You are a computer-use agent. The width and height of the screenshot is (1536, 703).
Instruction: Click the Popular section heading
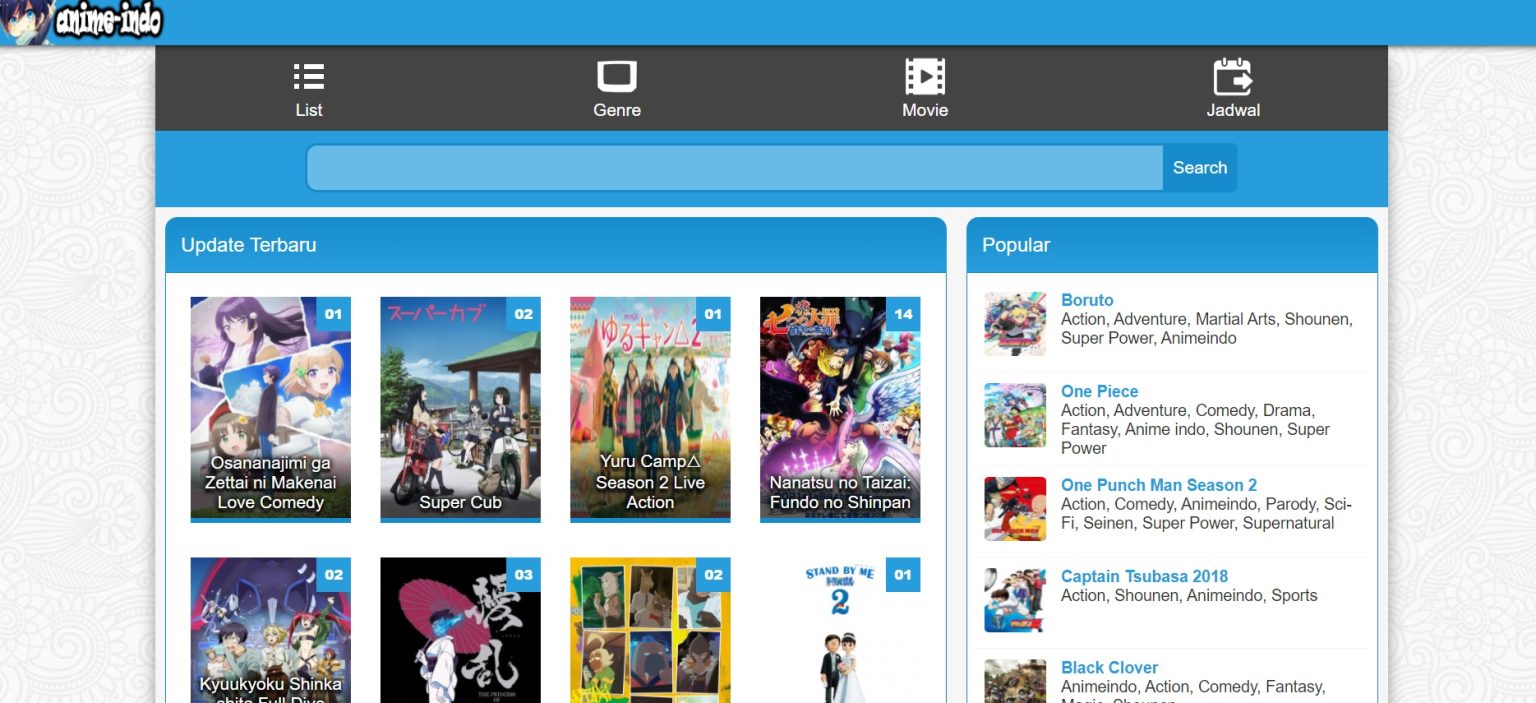(1016, 245)
